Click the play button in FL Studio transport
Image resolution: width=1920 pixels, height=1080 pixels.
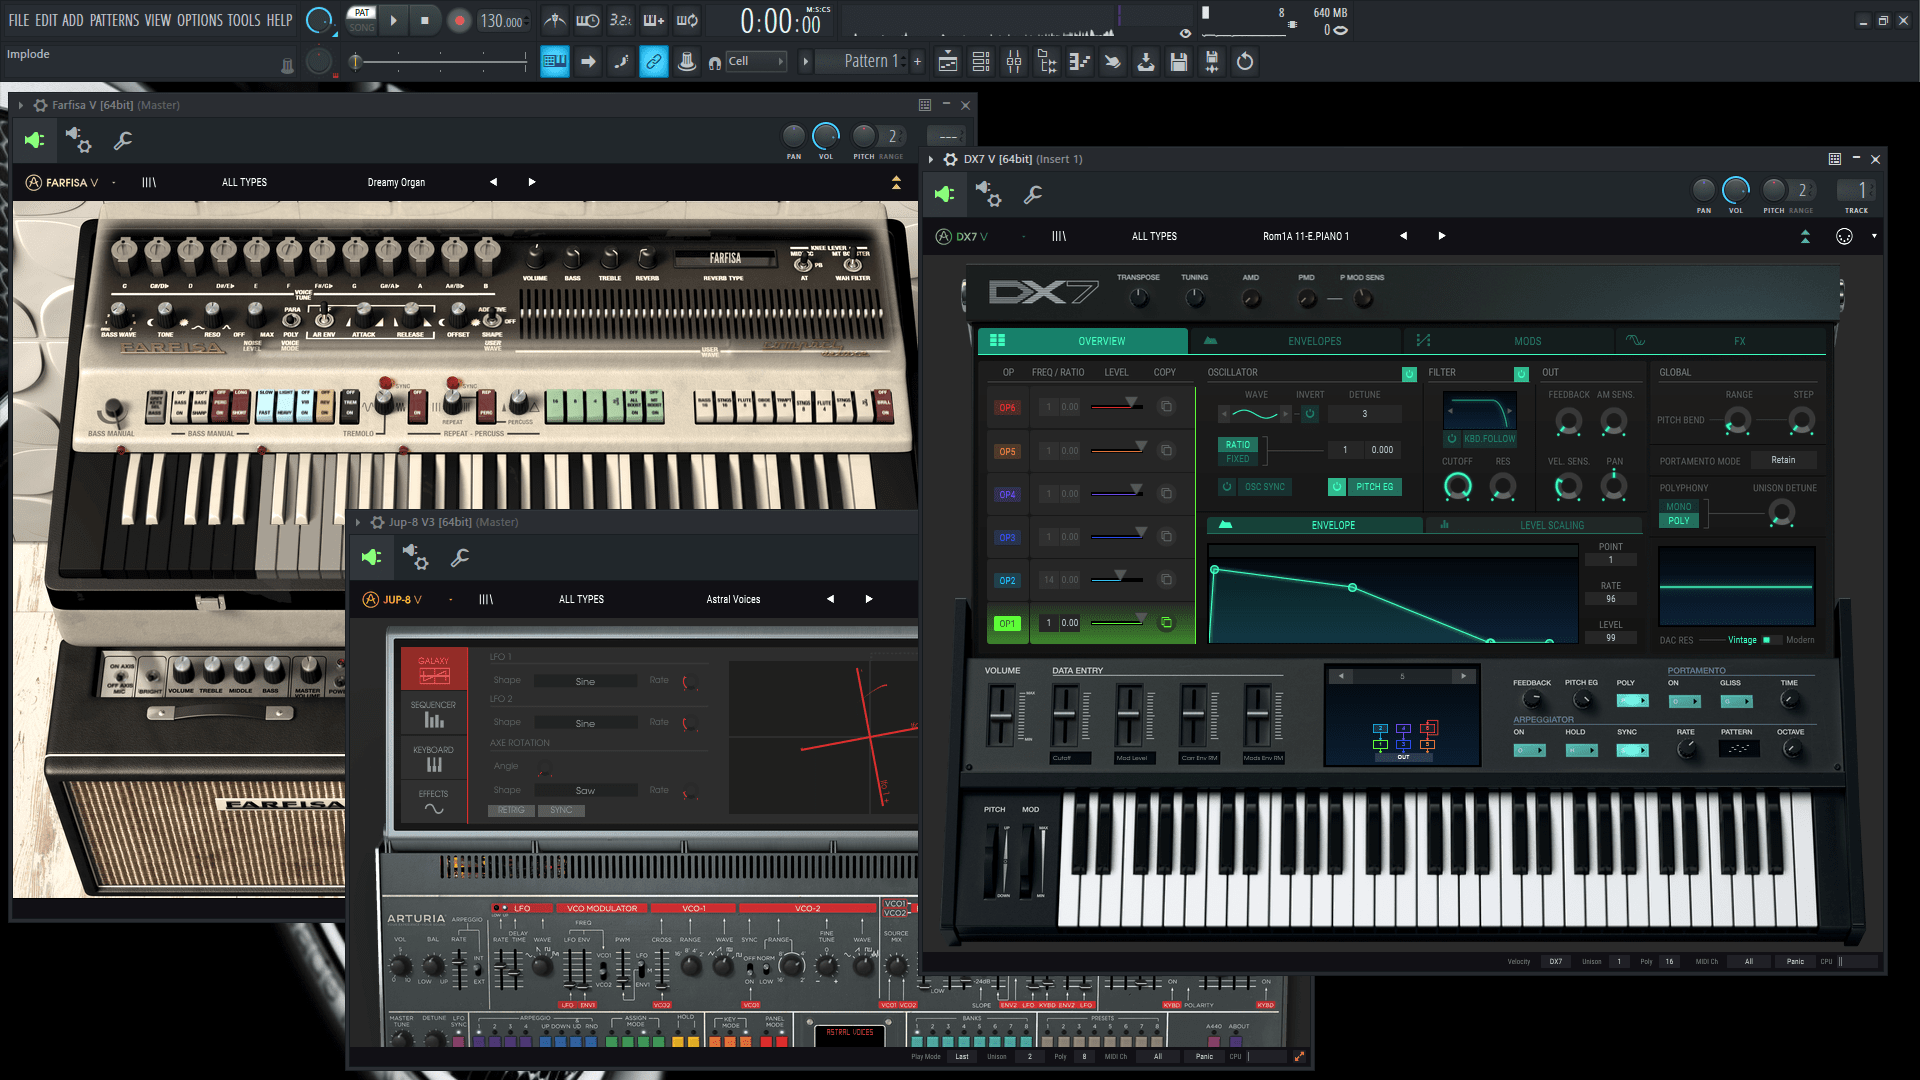point(392,20)
